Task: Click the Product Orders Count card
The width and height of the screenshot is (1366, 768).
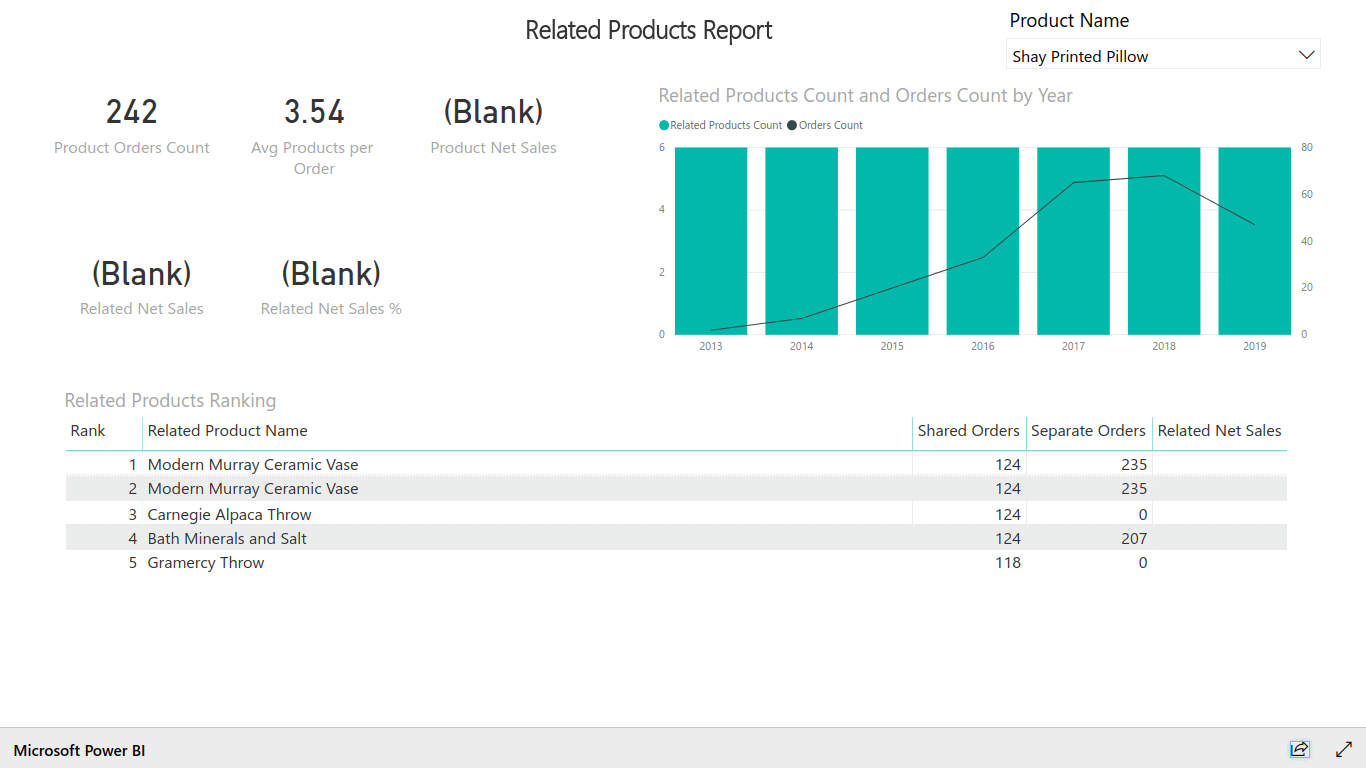Action: 131,125
